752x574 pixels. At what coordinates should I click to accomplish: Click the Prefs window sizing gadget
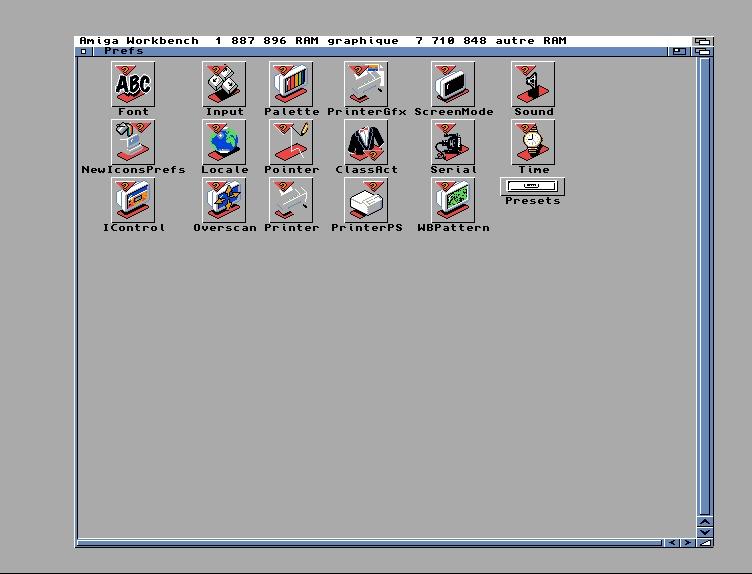(x=705, y=543)
